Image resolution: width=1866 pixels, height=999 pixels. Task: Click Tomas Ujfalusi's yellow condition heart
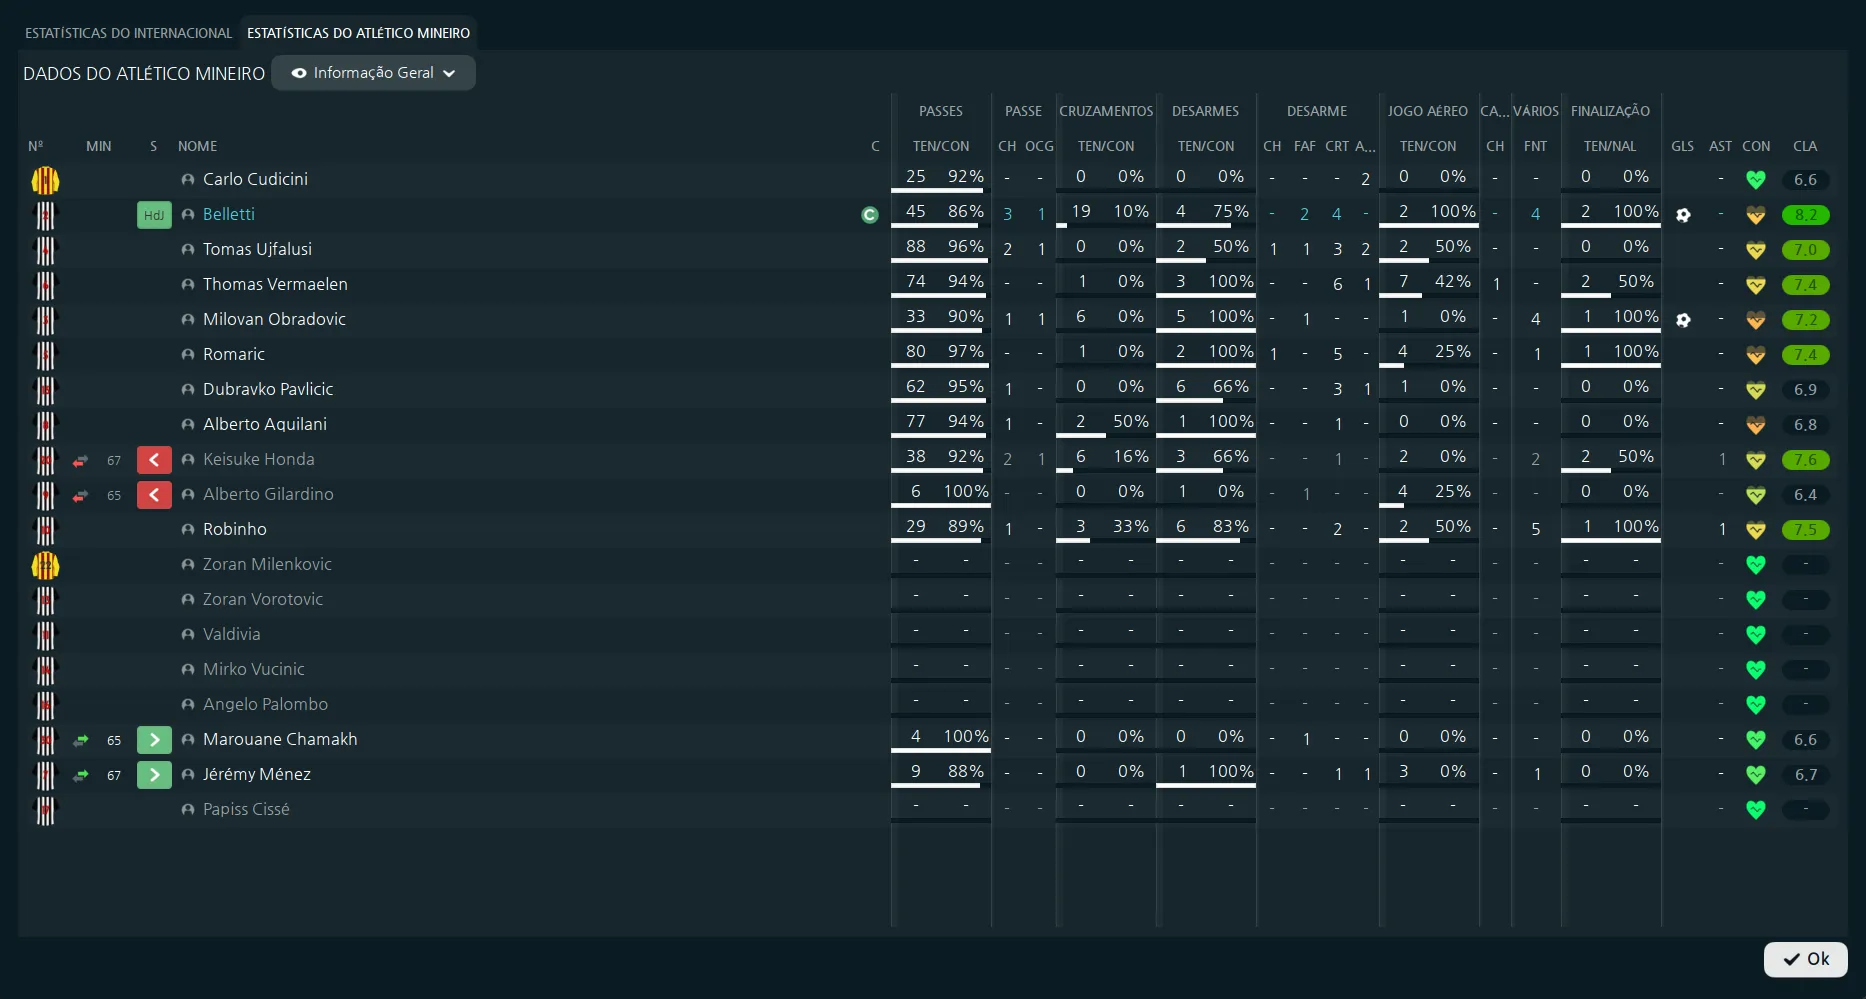[x=1756, y=250]
